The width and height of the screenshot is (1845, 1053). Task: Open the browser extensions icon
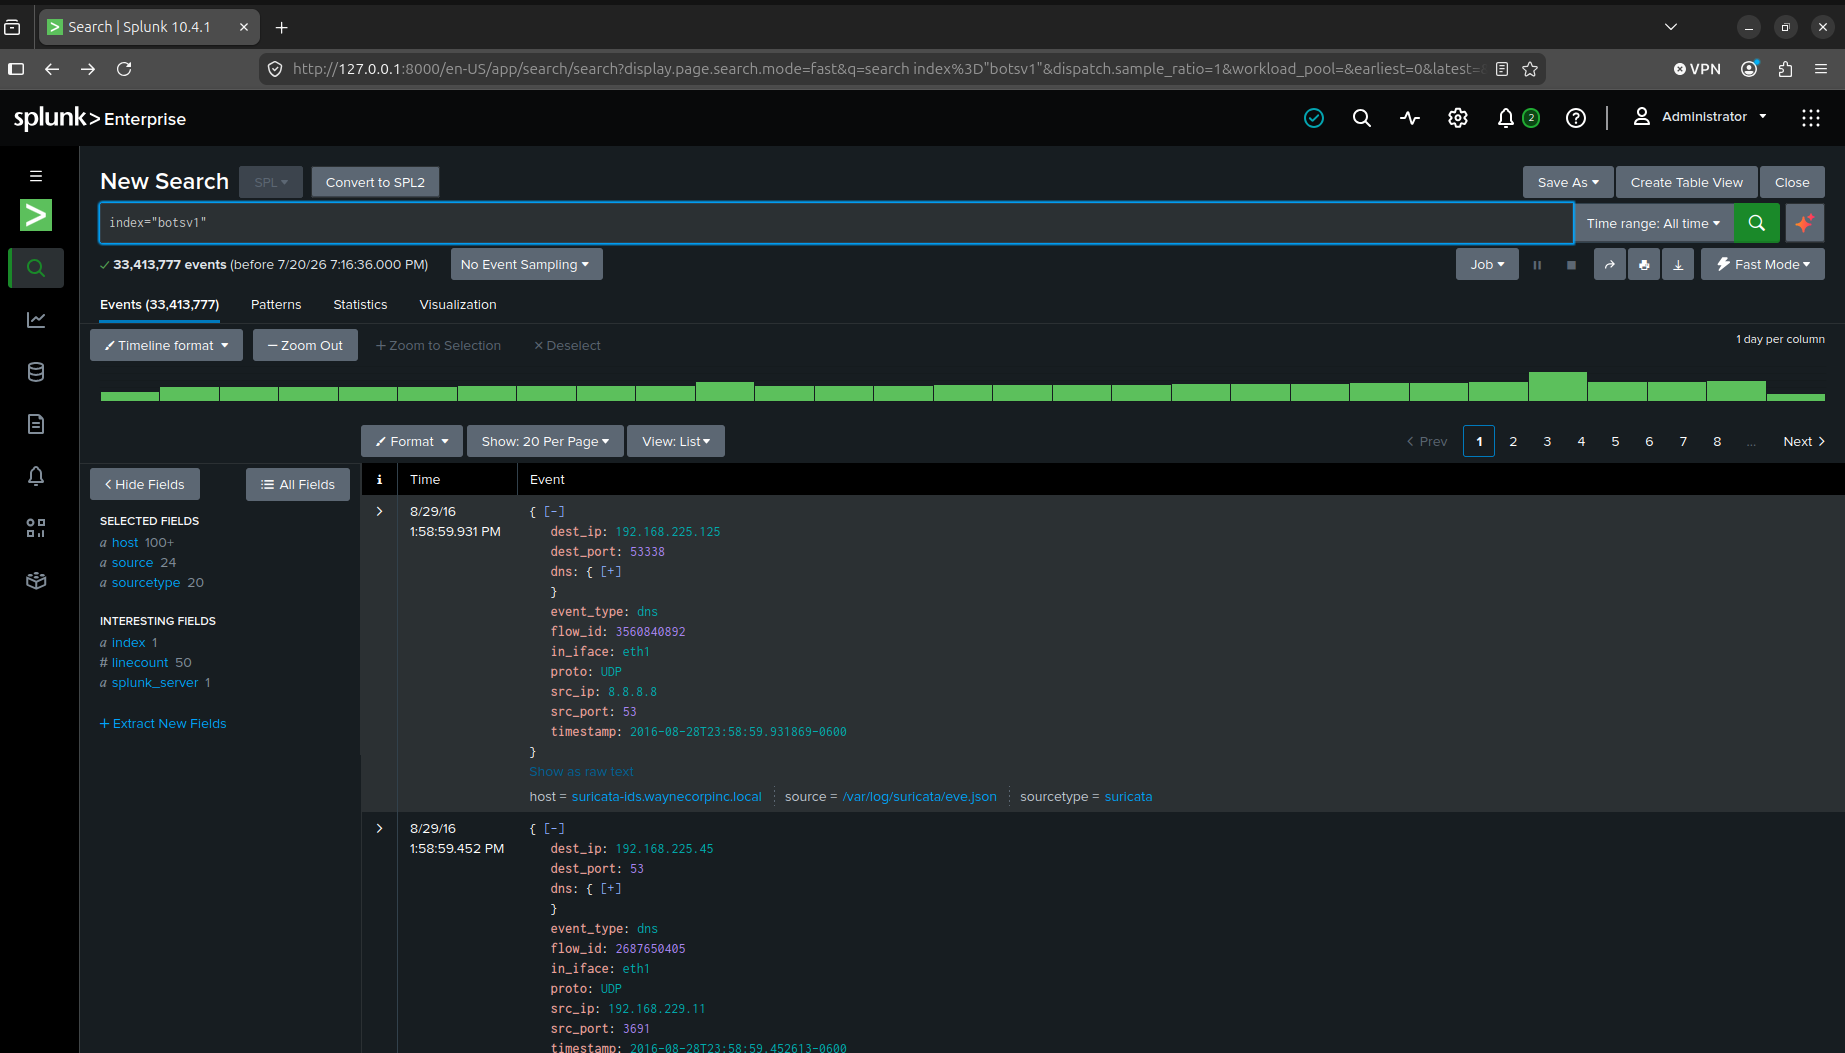coord(1785,69)
